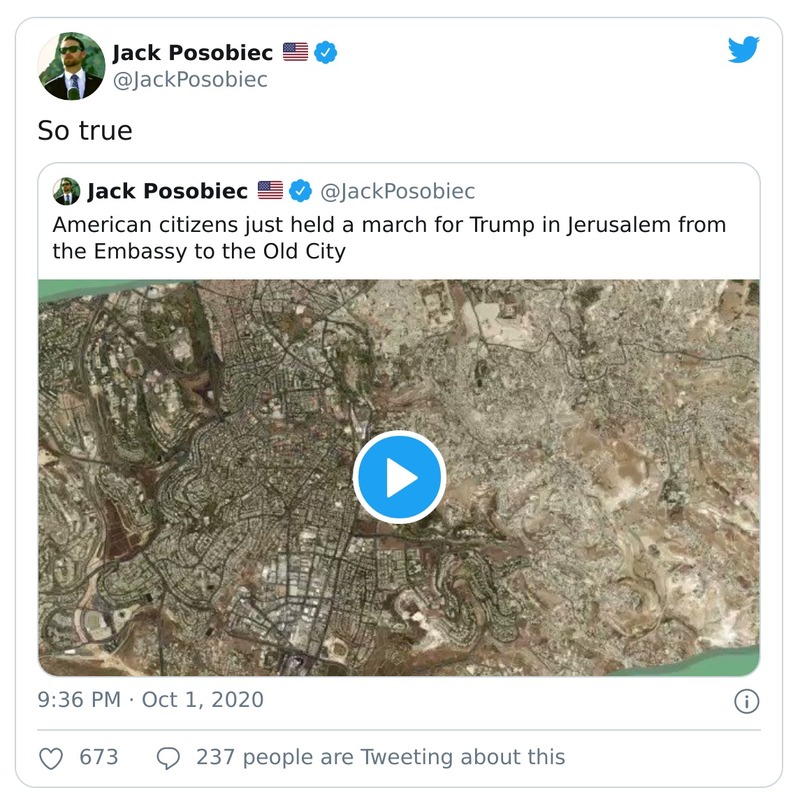Screen dimensions: 800x811
Task: Click Jack Posobiec's profile avatar
Action: tap(69, 64)
